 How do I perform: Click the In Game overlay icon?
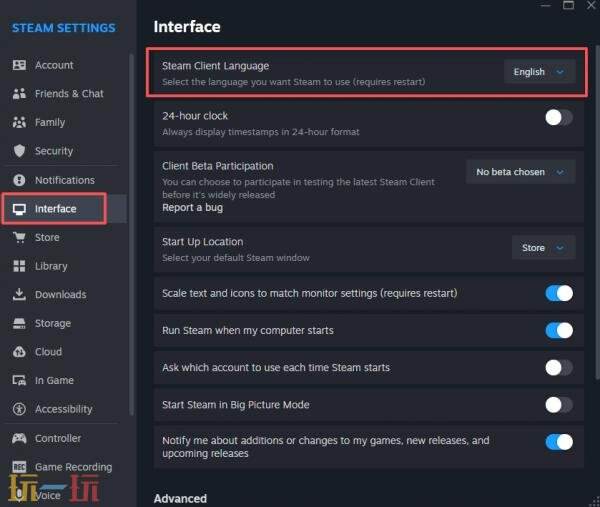click(19, 380)
